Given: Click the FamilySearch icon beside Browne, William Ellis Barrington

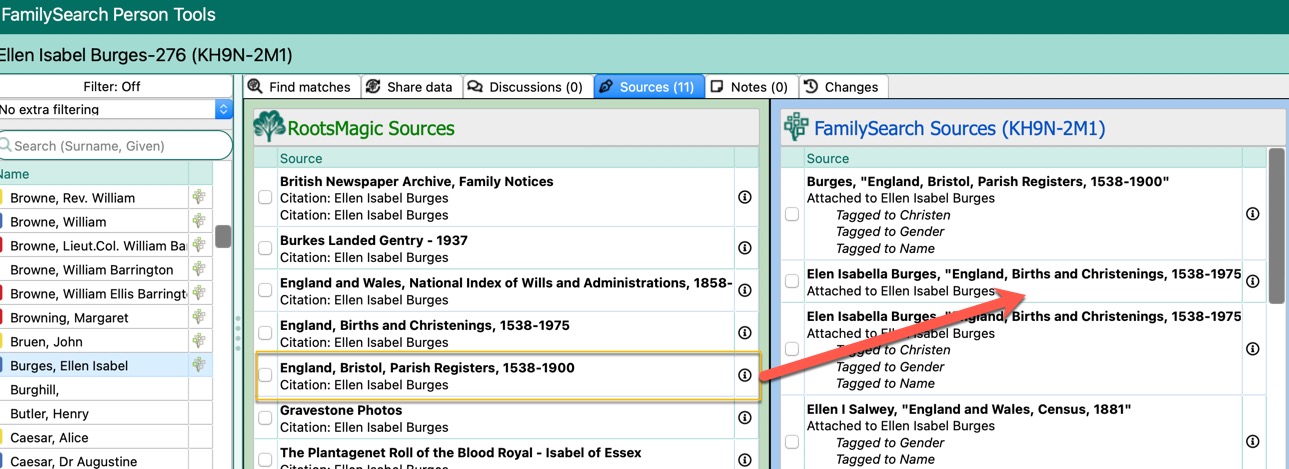Looking at the screenshot, I should coord(200,294).
